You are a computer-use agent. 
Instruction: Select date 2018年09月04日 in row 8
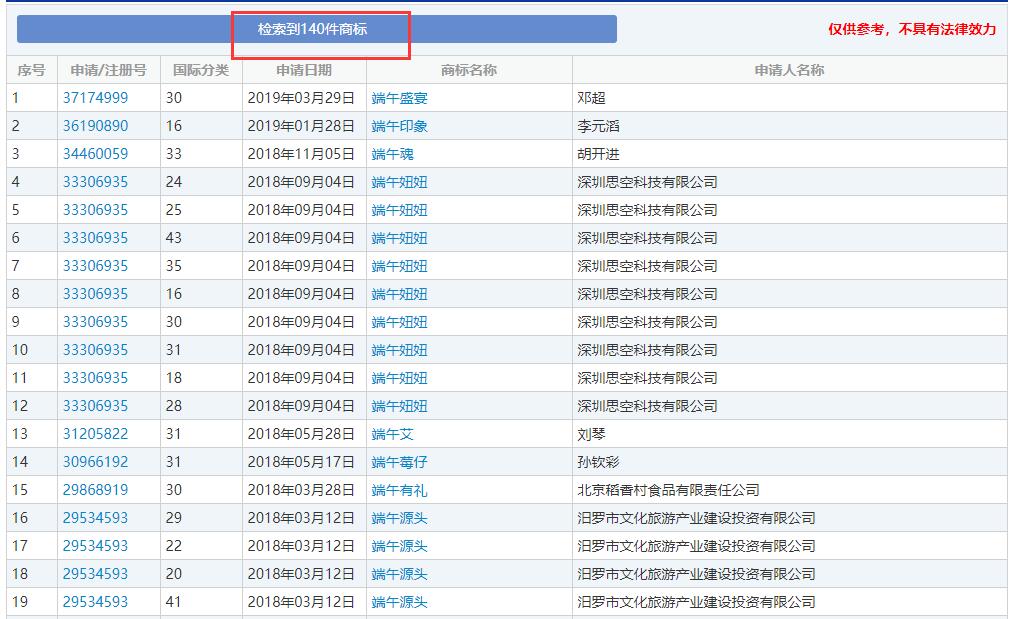[x=301, y=294]
